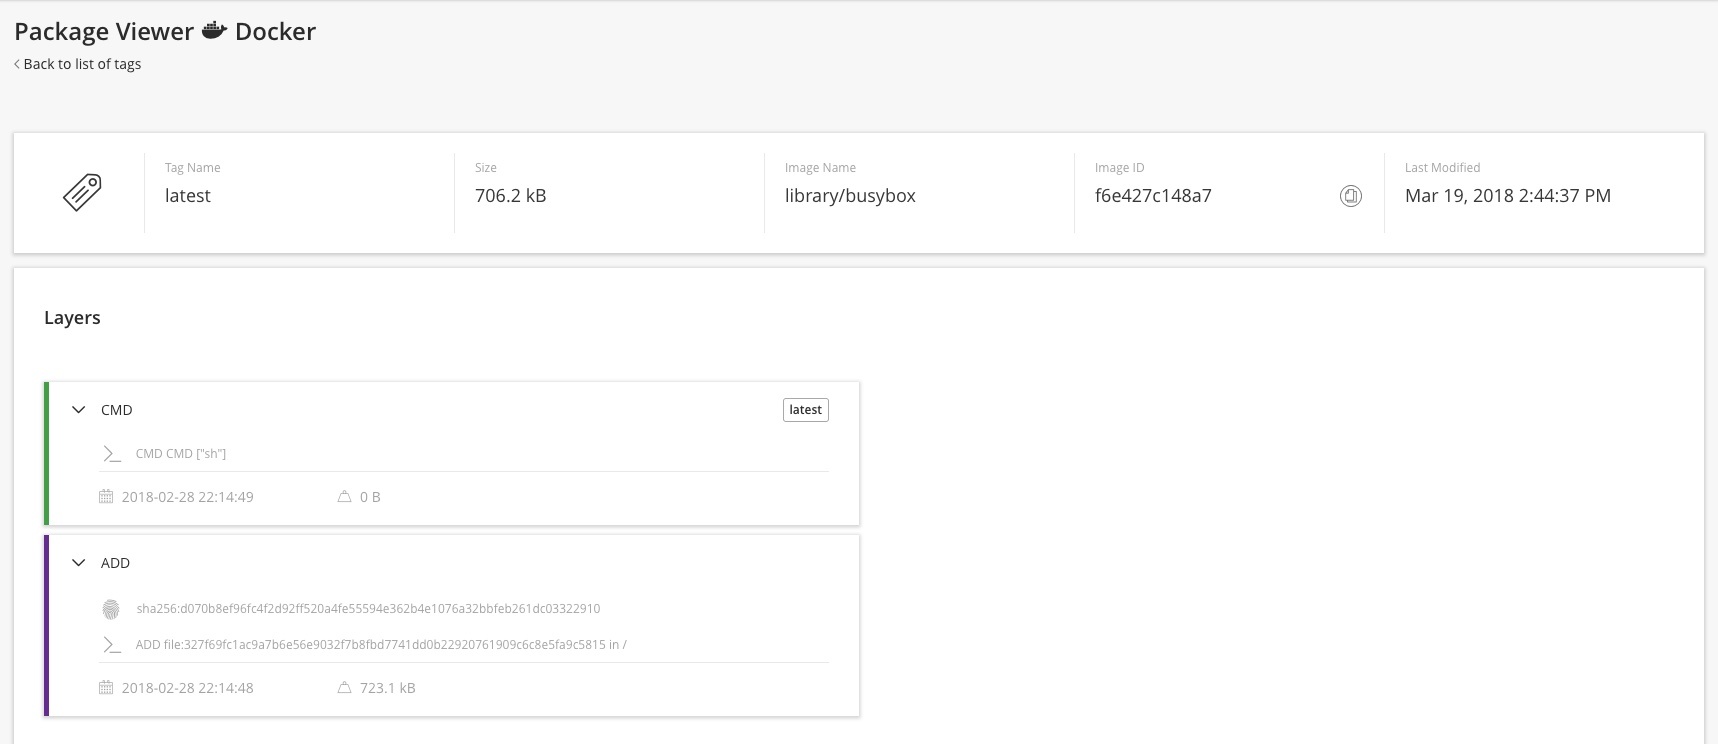Click the ADD layer title

[116, 563]
